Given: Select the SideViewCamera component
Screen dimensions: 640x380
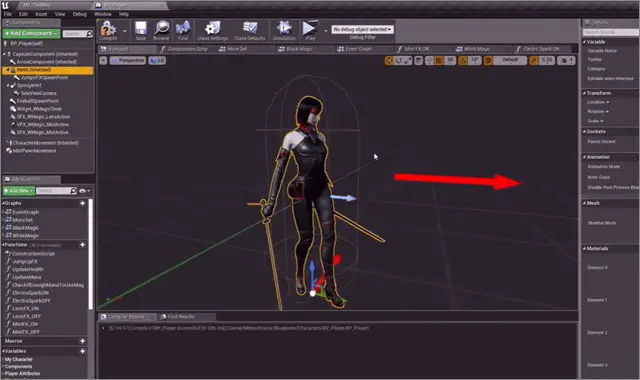Looking at the screenshot, I should tap(38, 93).
